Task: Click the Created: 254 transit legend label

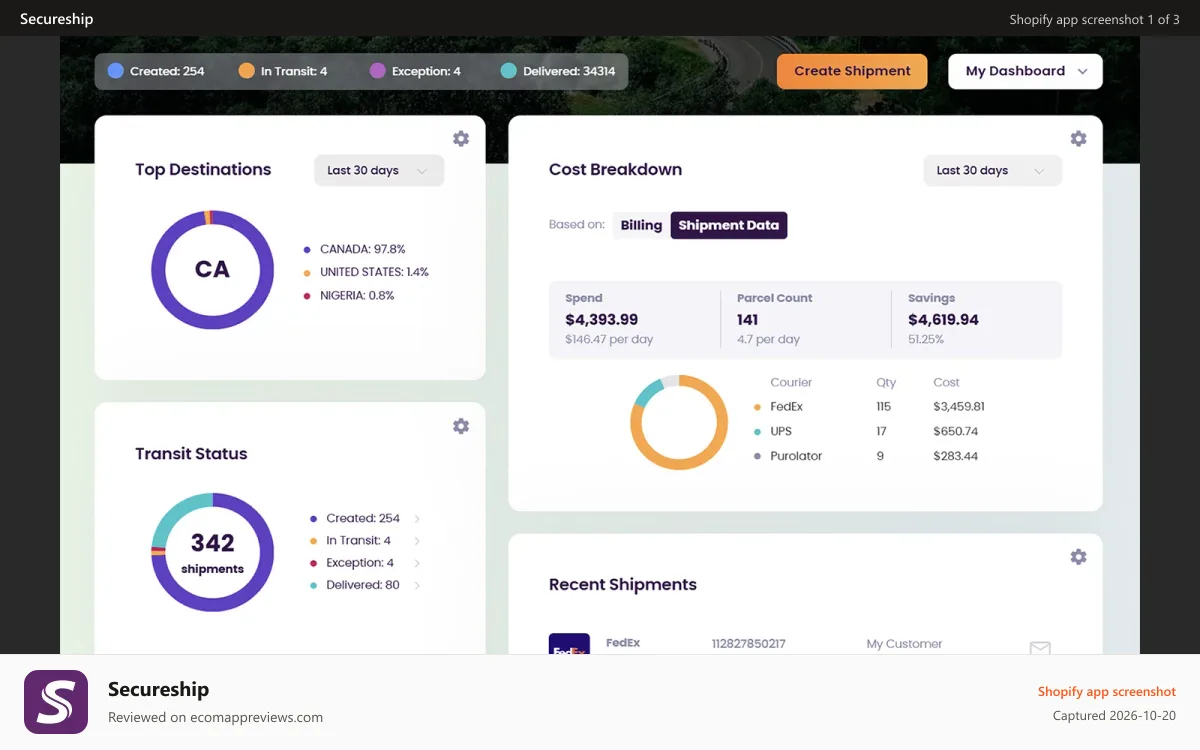Action: 363,519
